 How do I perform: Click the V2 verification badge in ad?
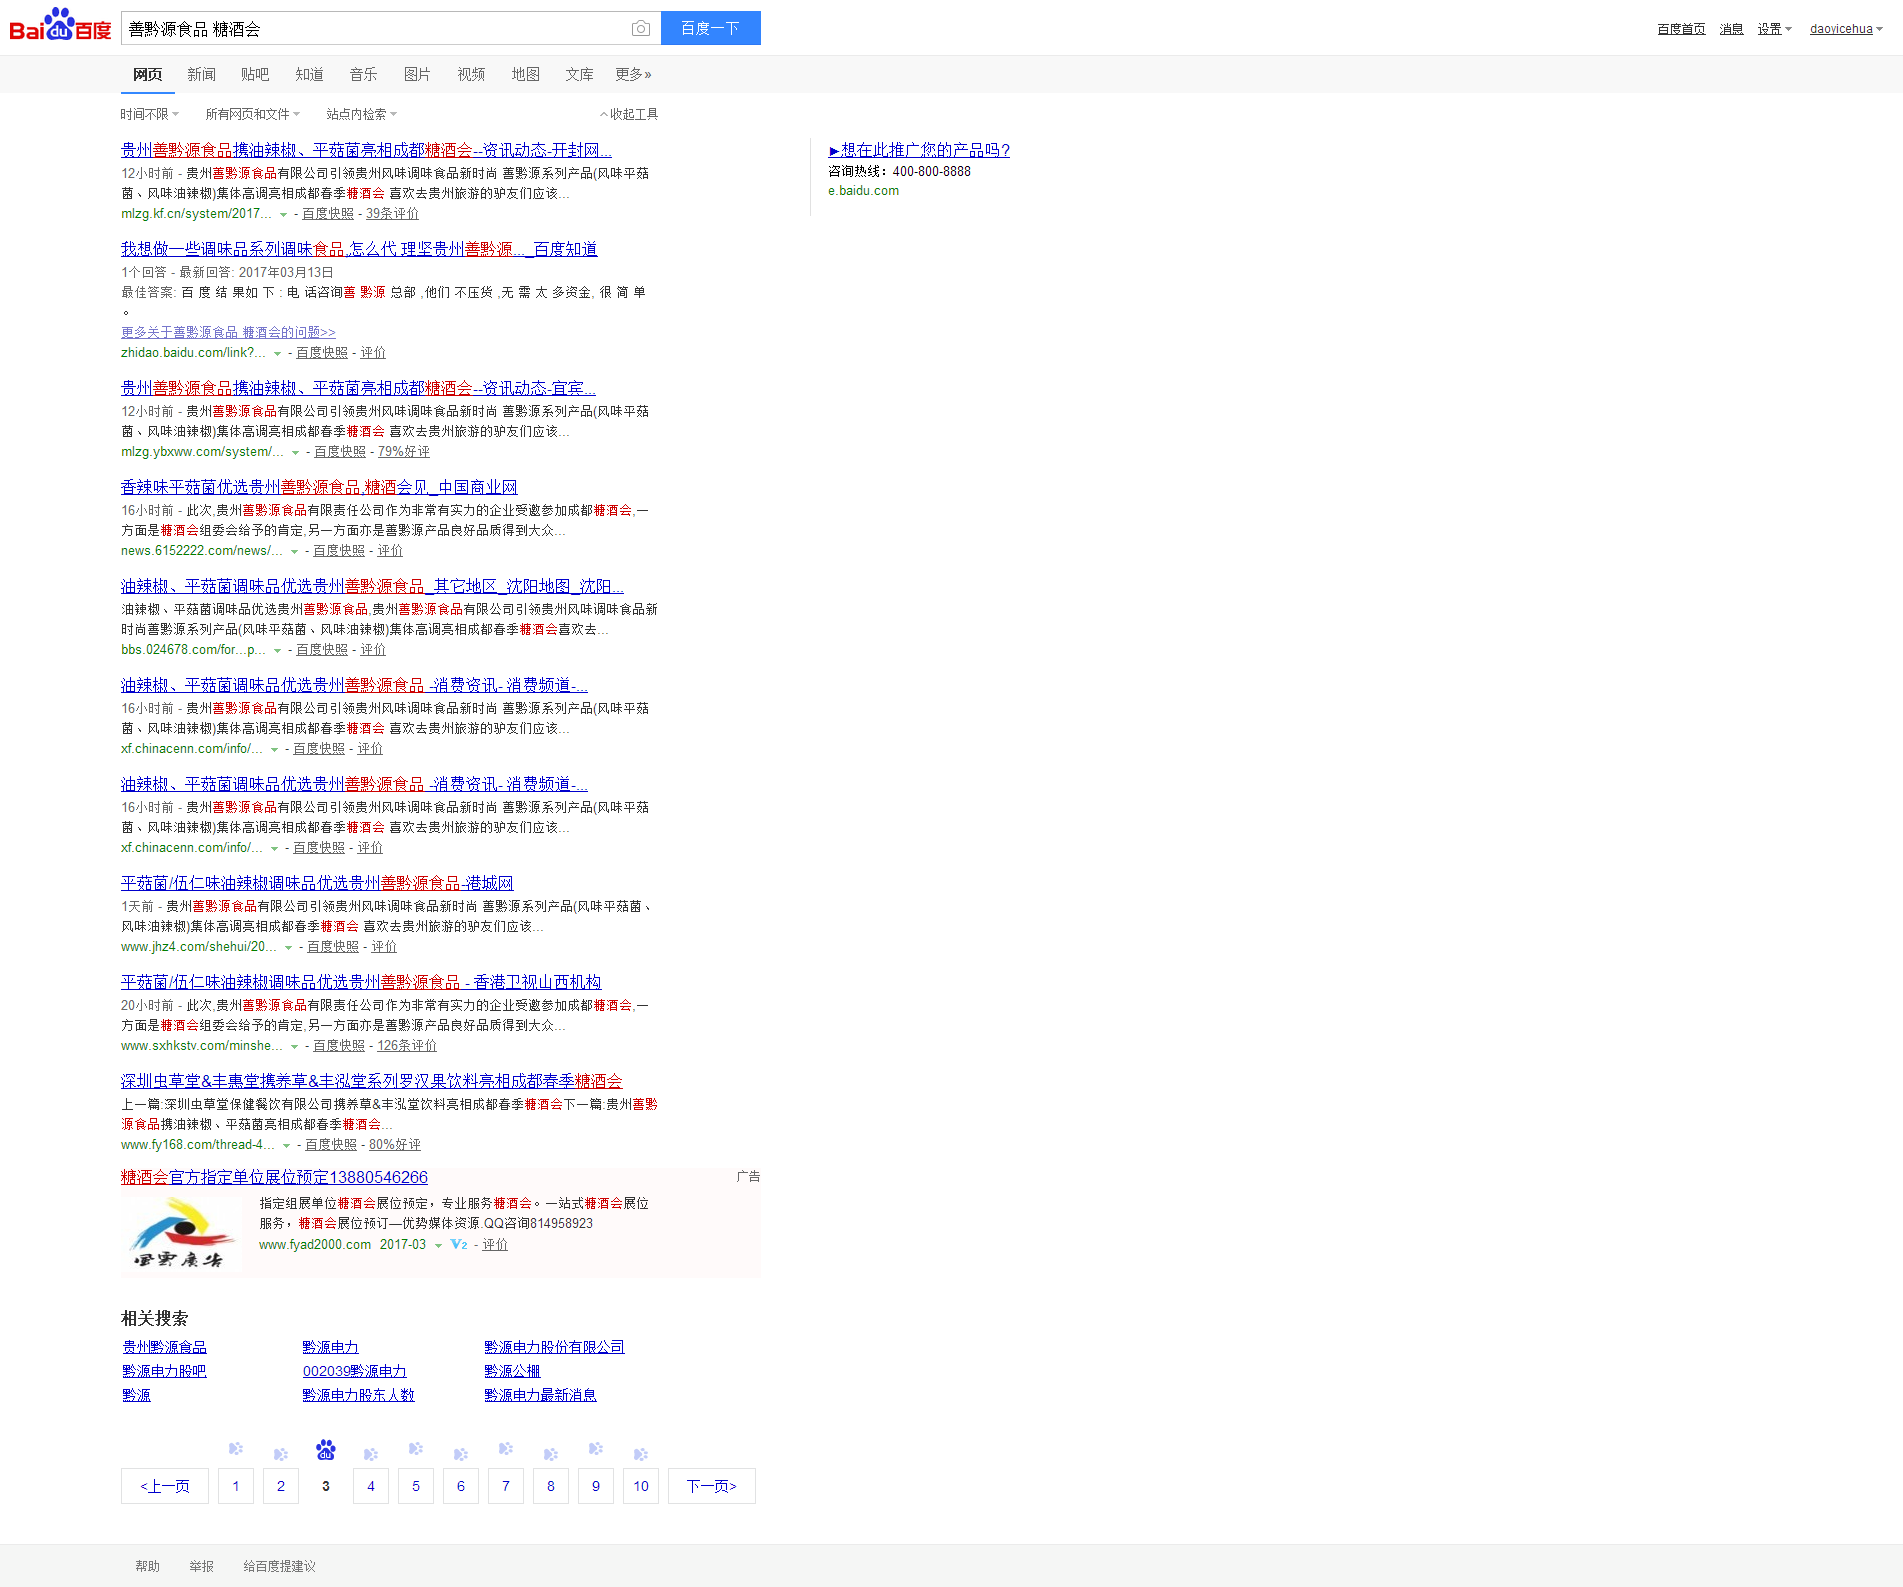tap(459, 1245)
